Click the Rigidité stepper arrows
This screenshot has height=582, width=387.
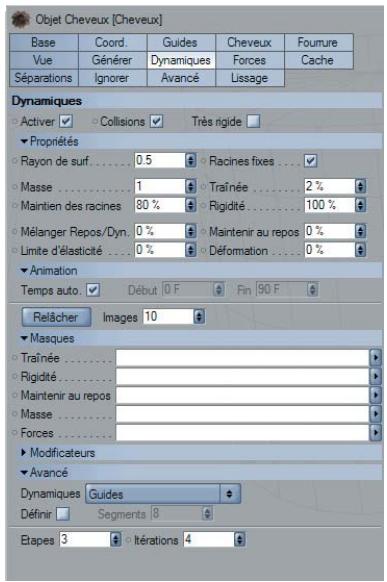[x=360, y=205]
